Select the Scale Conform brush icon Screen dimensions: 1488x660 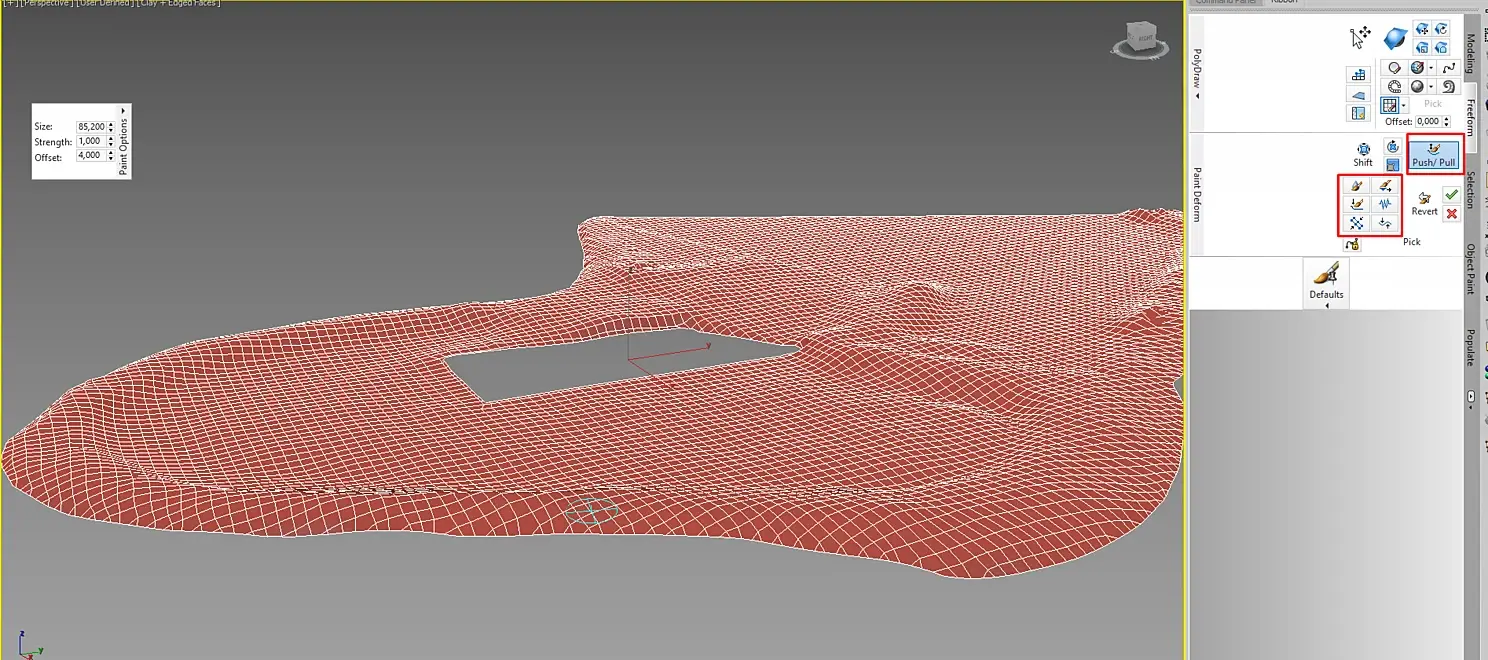pos(1423,47)
